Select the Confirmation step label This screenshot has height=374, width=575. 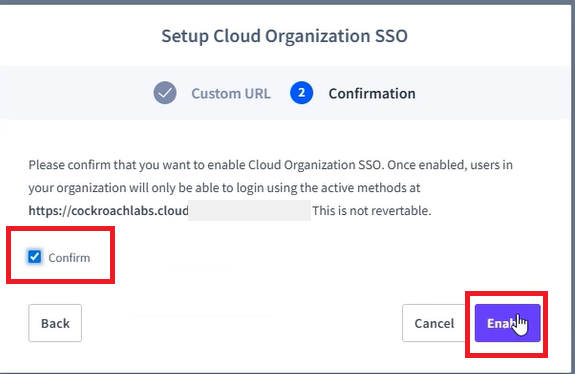372,94
